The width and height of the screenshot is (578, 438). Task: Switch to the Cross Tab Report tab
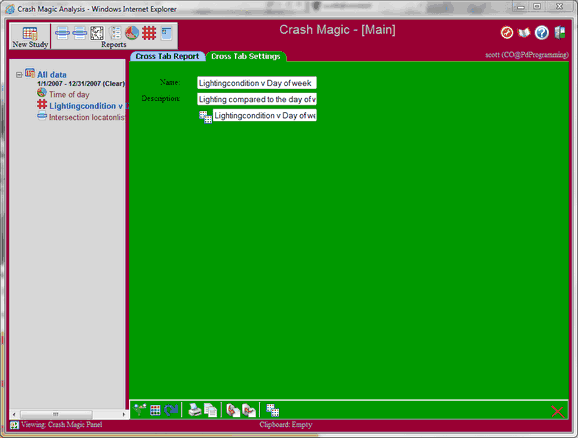point(167,56)
